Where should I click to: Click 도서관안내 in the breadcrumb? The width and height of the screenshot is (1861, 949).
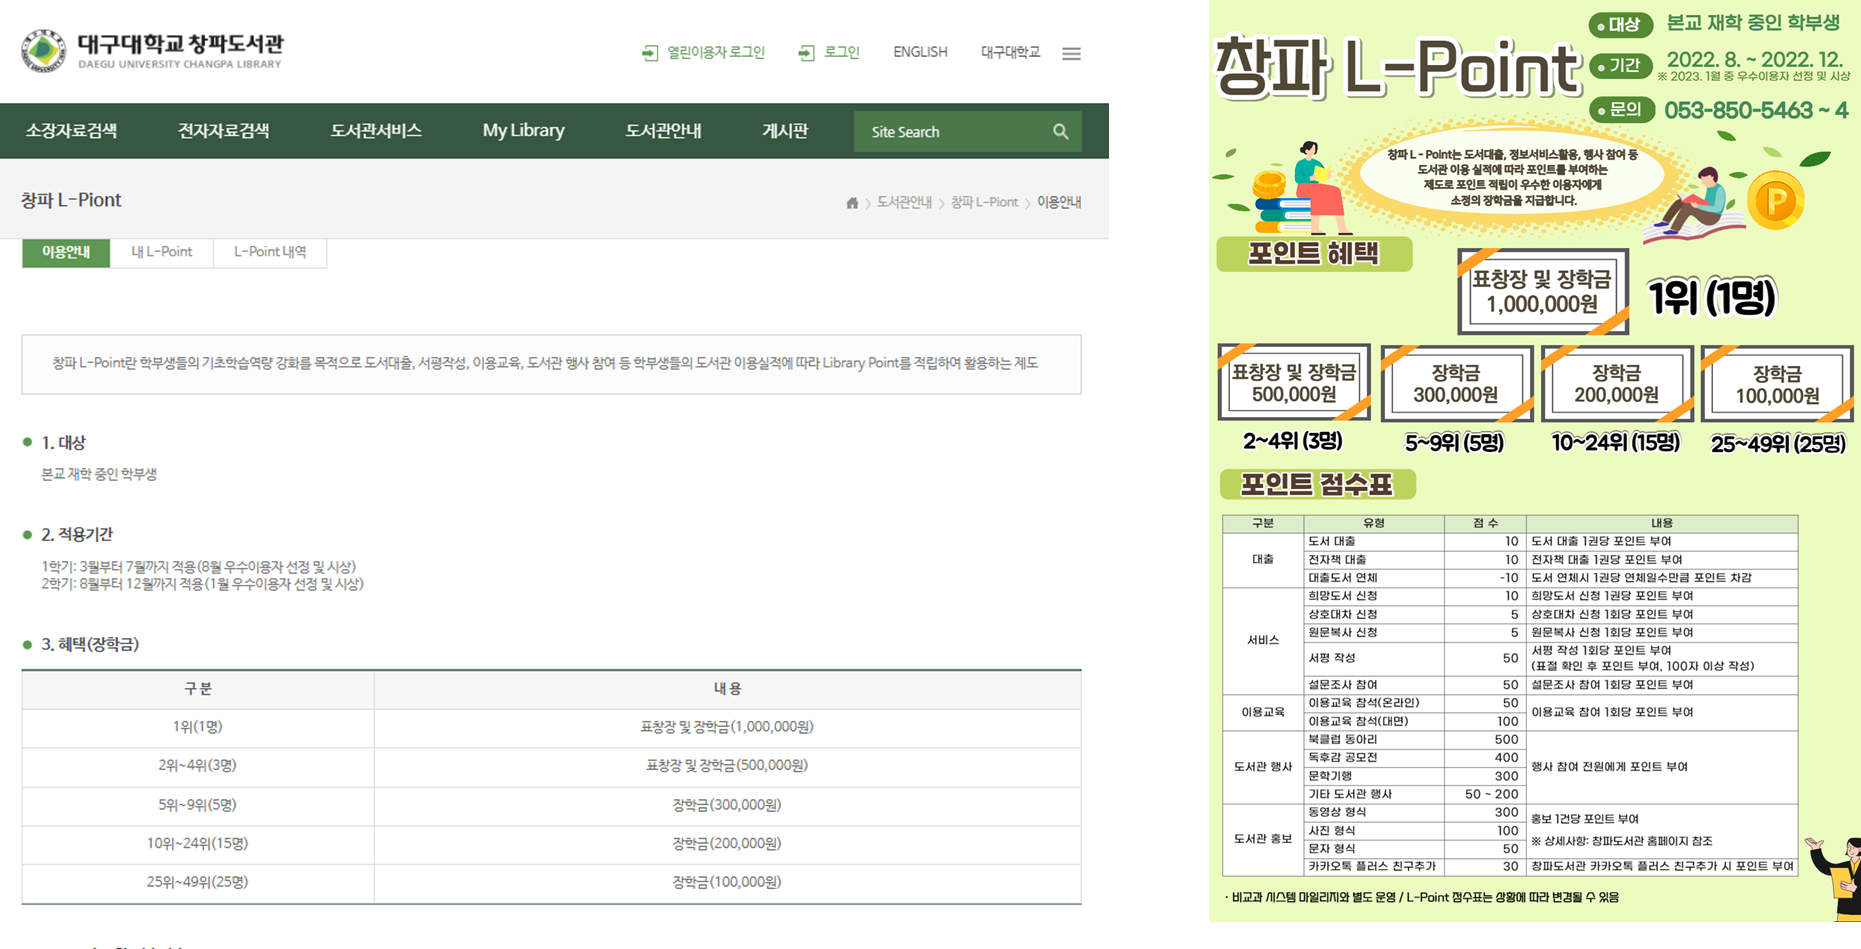click(904, 202)
